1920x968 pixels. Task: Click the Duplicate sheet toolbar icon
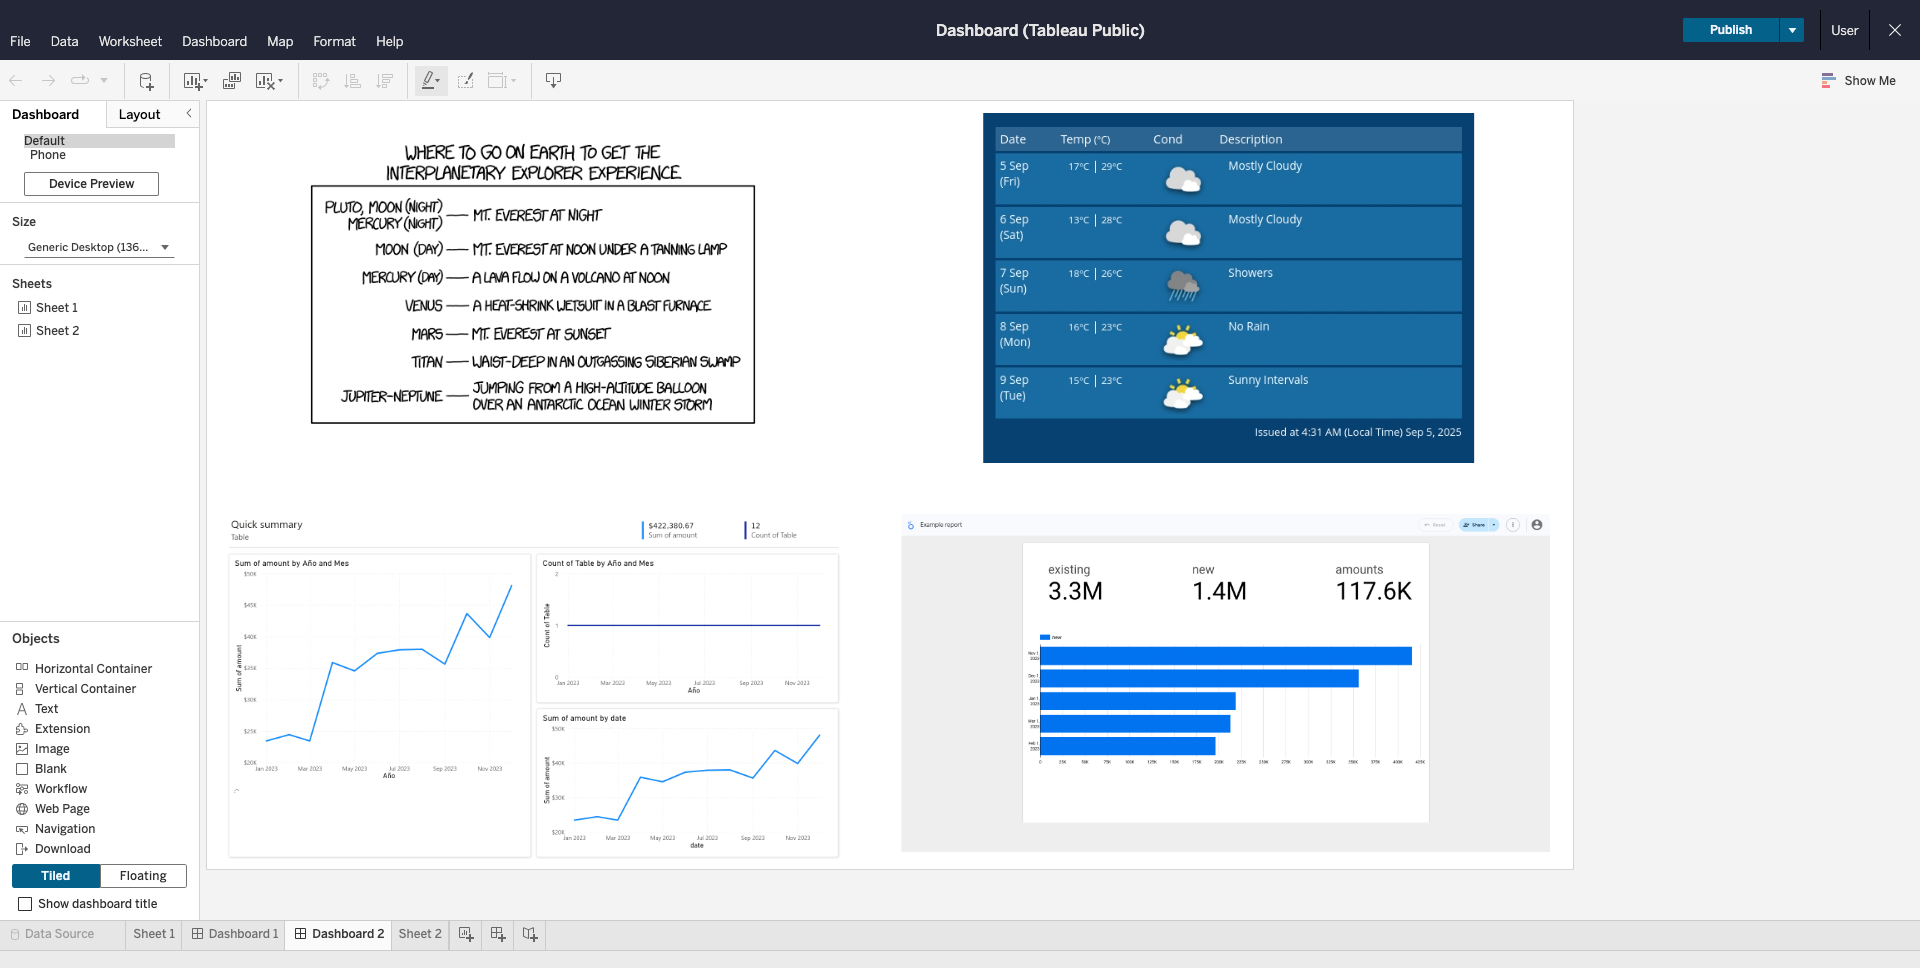pos(232,81)
